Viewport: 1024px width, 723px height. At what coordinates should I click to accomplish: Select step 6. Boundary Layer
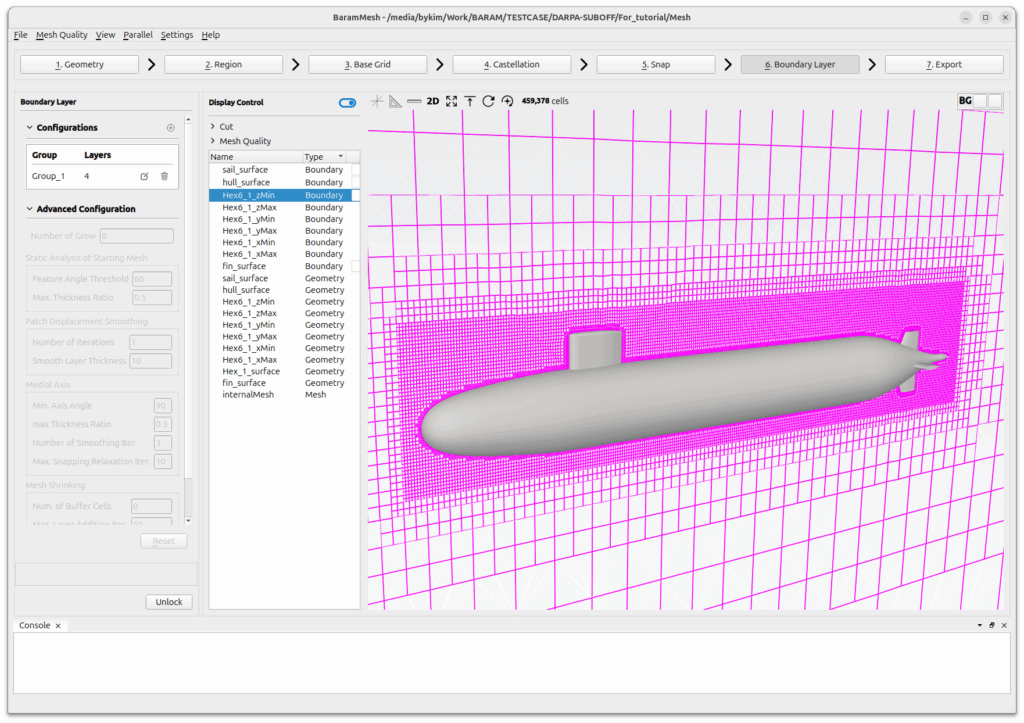[800, 65]
